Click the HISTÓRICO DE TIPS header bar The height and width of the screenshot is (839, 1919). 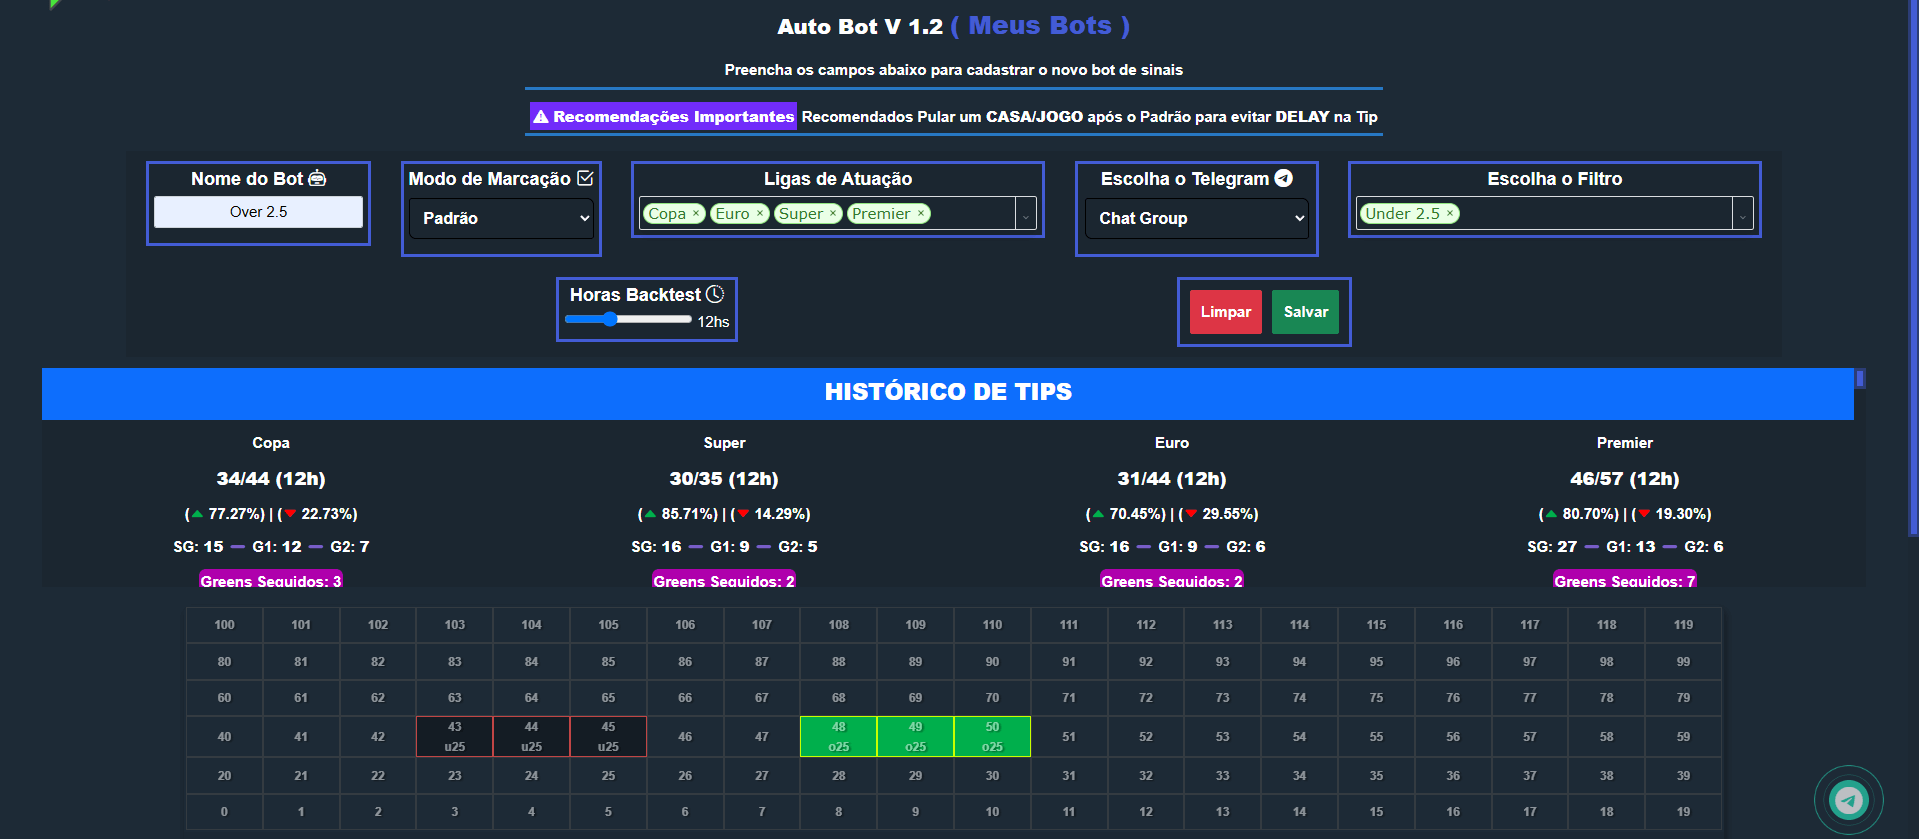click(x=948, y=393)
